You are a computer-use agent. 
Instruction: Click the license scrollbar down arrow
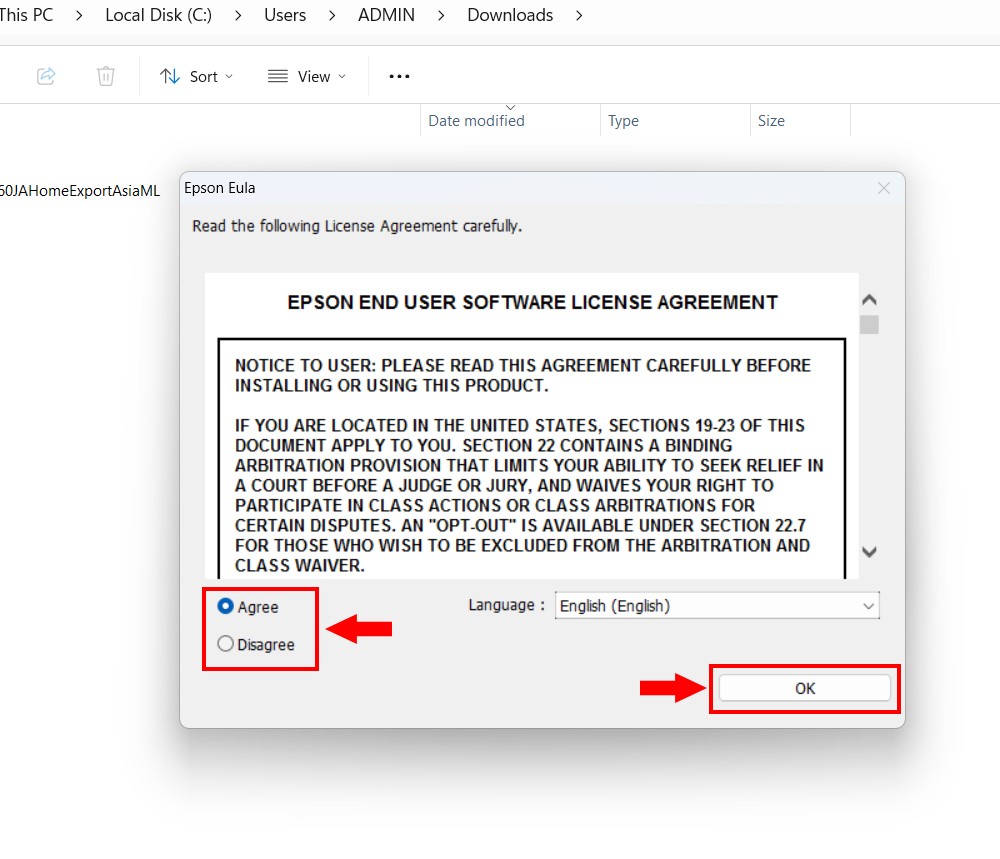[869, 552]
